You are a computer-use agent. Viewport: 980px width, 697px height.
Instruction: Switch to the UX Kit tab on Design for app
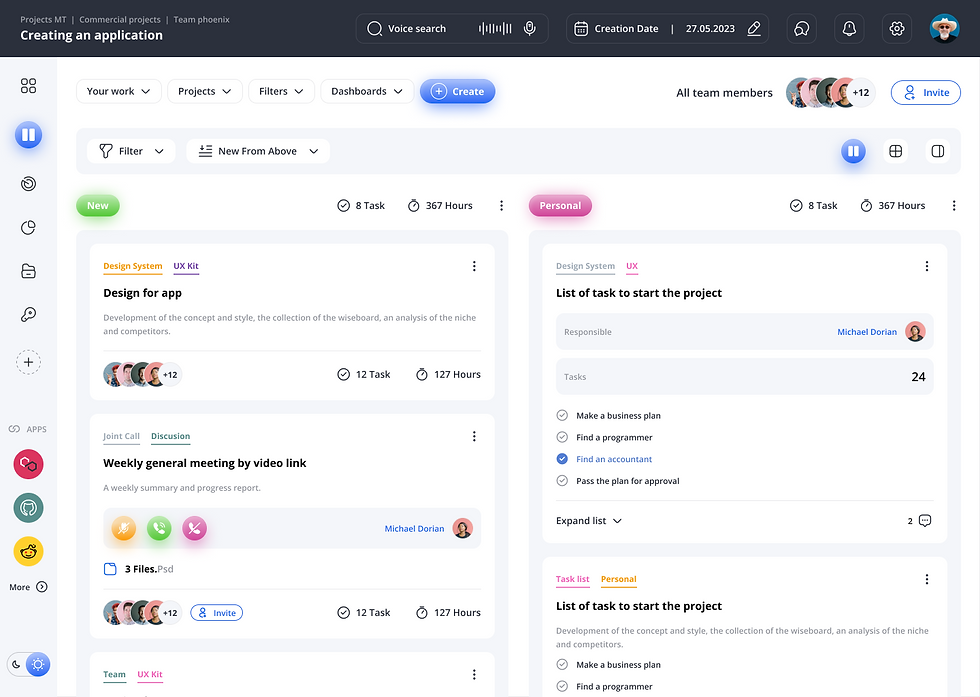tap(186, 266)
